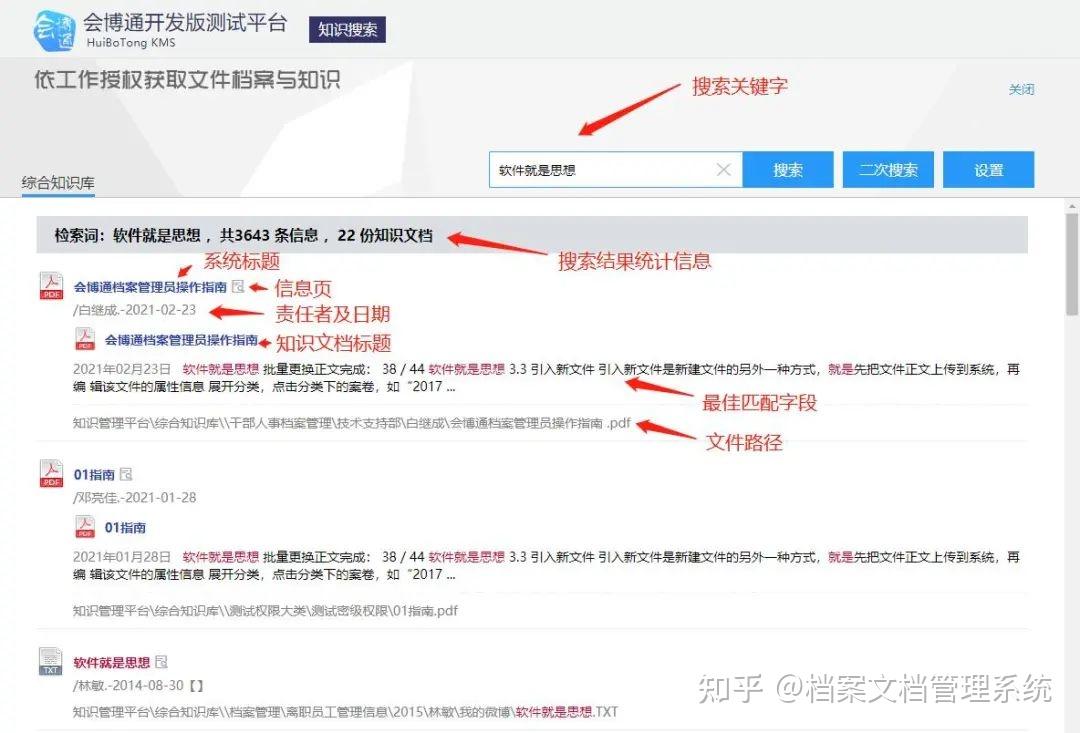Image resolution: width=1080 pixels, height=733 pixels.
Task: Click small PDF icon of 会博通档案管理员操作指南 document
Action: coord(85,339)
